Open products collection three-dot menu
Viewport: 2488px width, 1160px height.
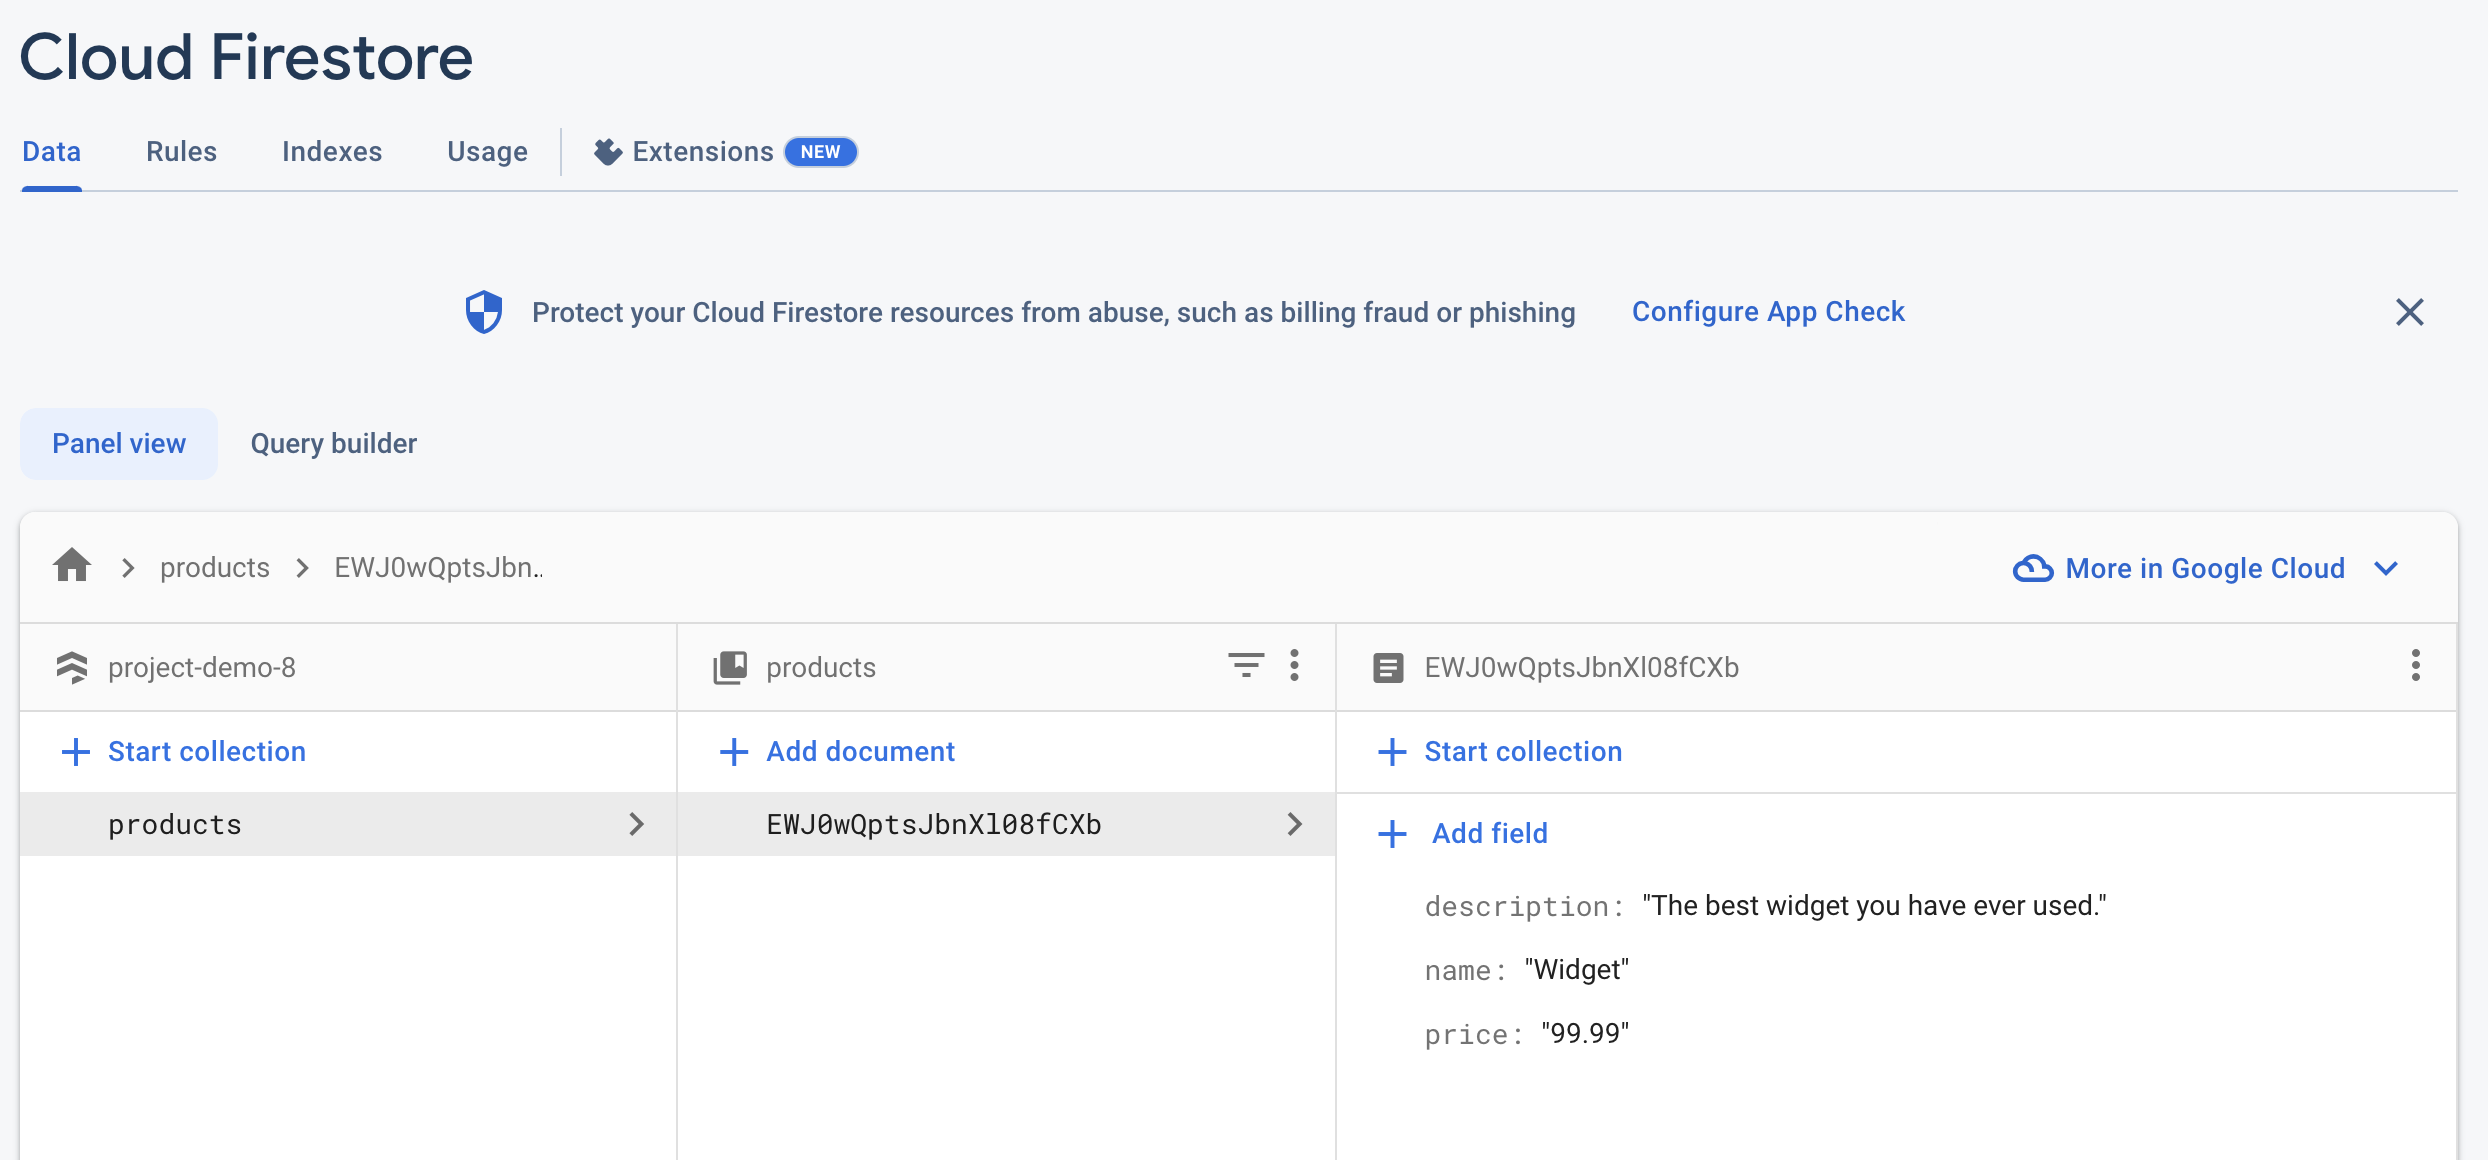click(x=1294, y=665)
